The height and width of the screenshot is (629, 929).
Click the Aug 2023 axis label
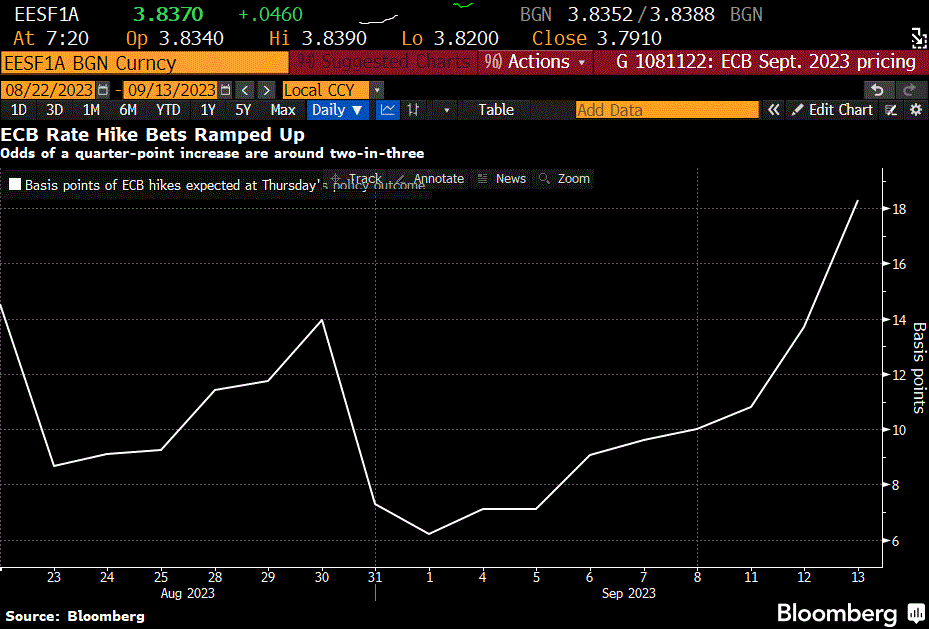[188, 593]
